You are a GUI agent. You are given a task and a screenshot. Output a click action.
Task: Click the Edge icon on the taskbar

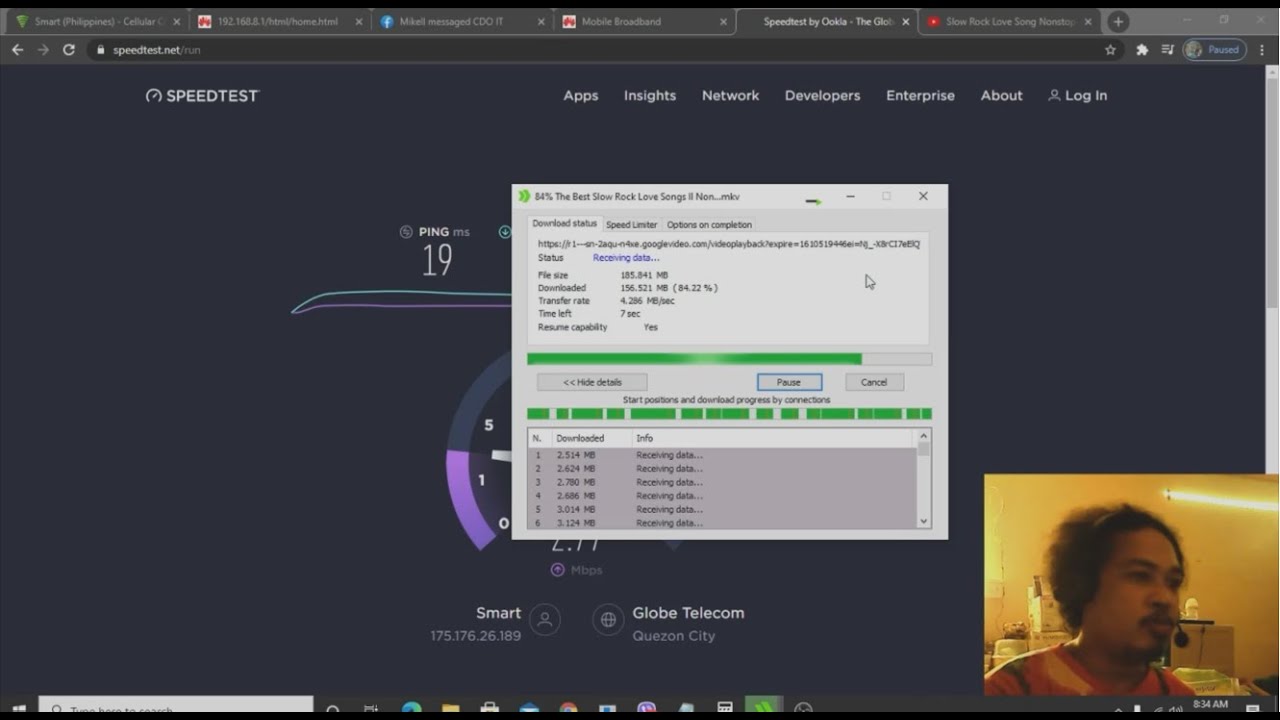(x=411, y=709)
